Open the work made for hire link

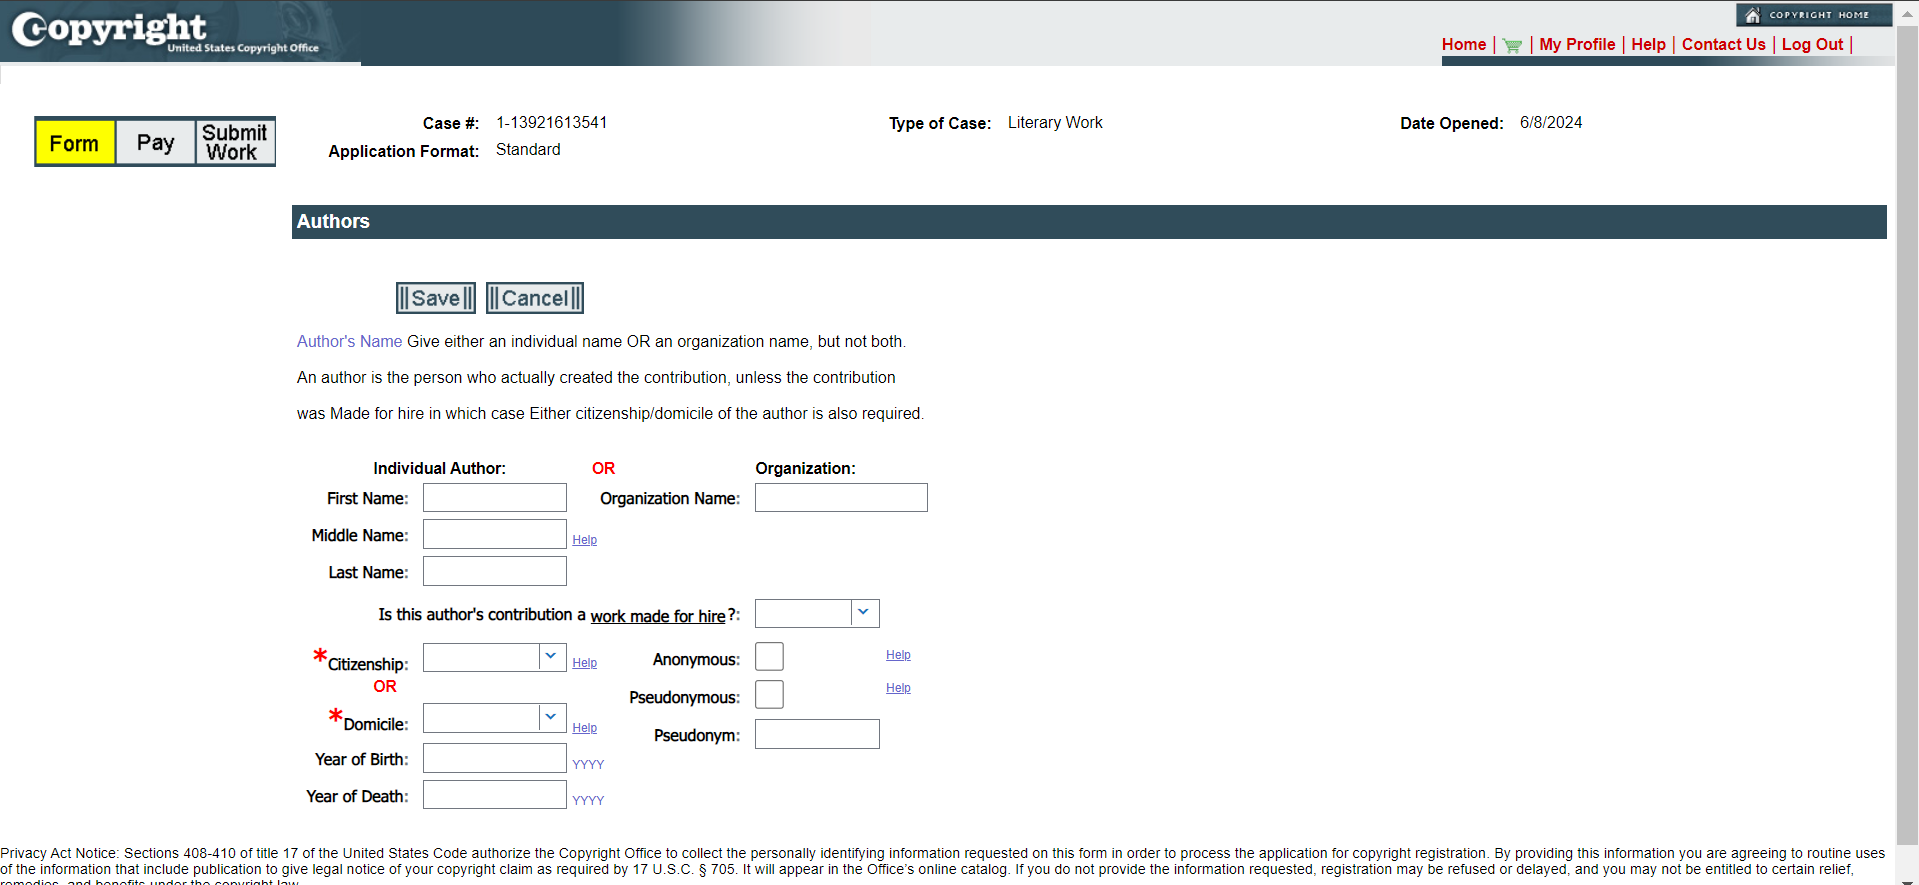(x=658, y=616)
